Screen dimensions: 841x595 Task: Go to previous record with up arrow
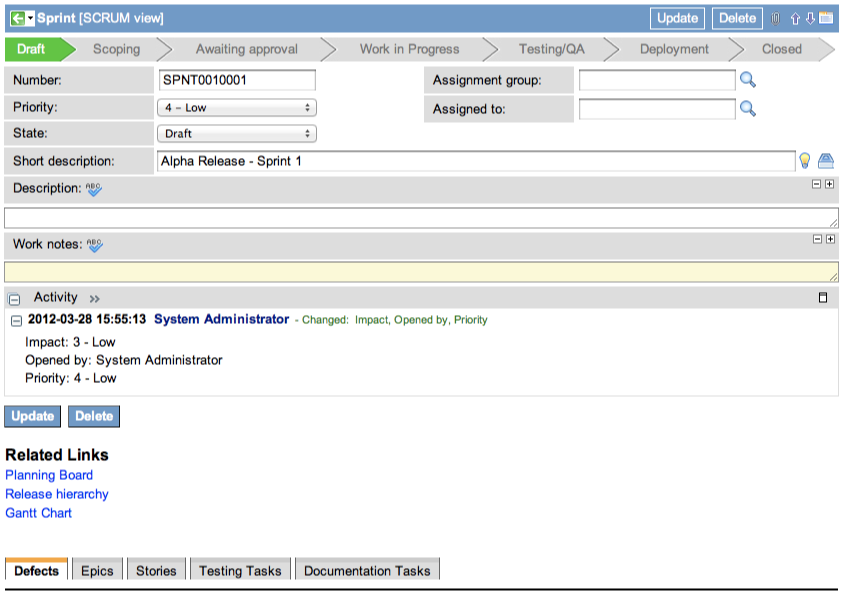[795, 18]
